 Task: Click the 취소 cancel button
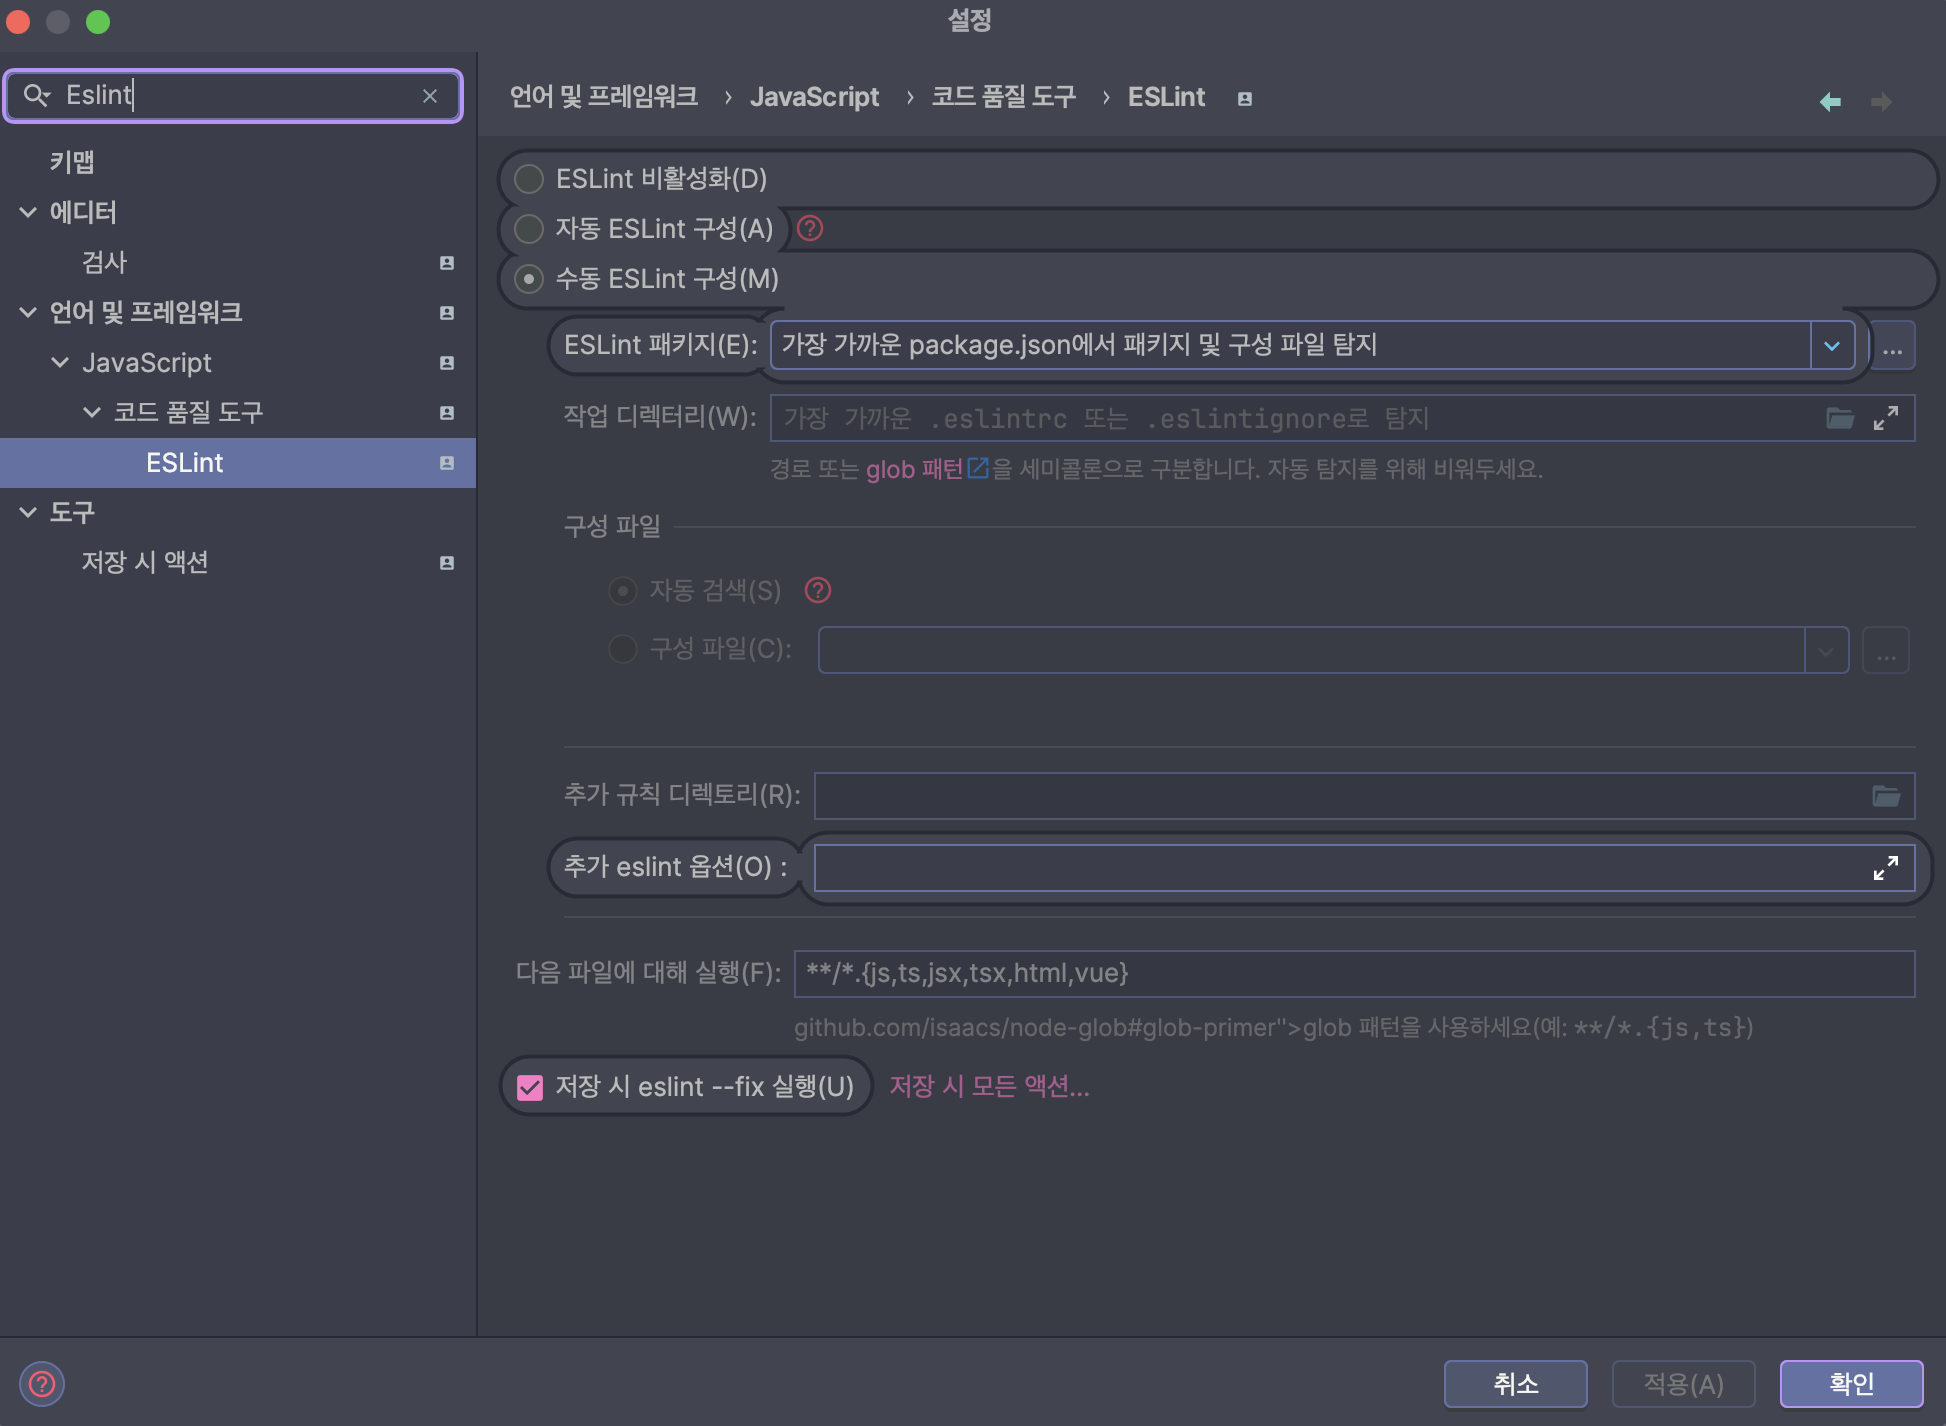tap(1515, 1384)
